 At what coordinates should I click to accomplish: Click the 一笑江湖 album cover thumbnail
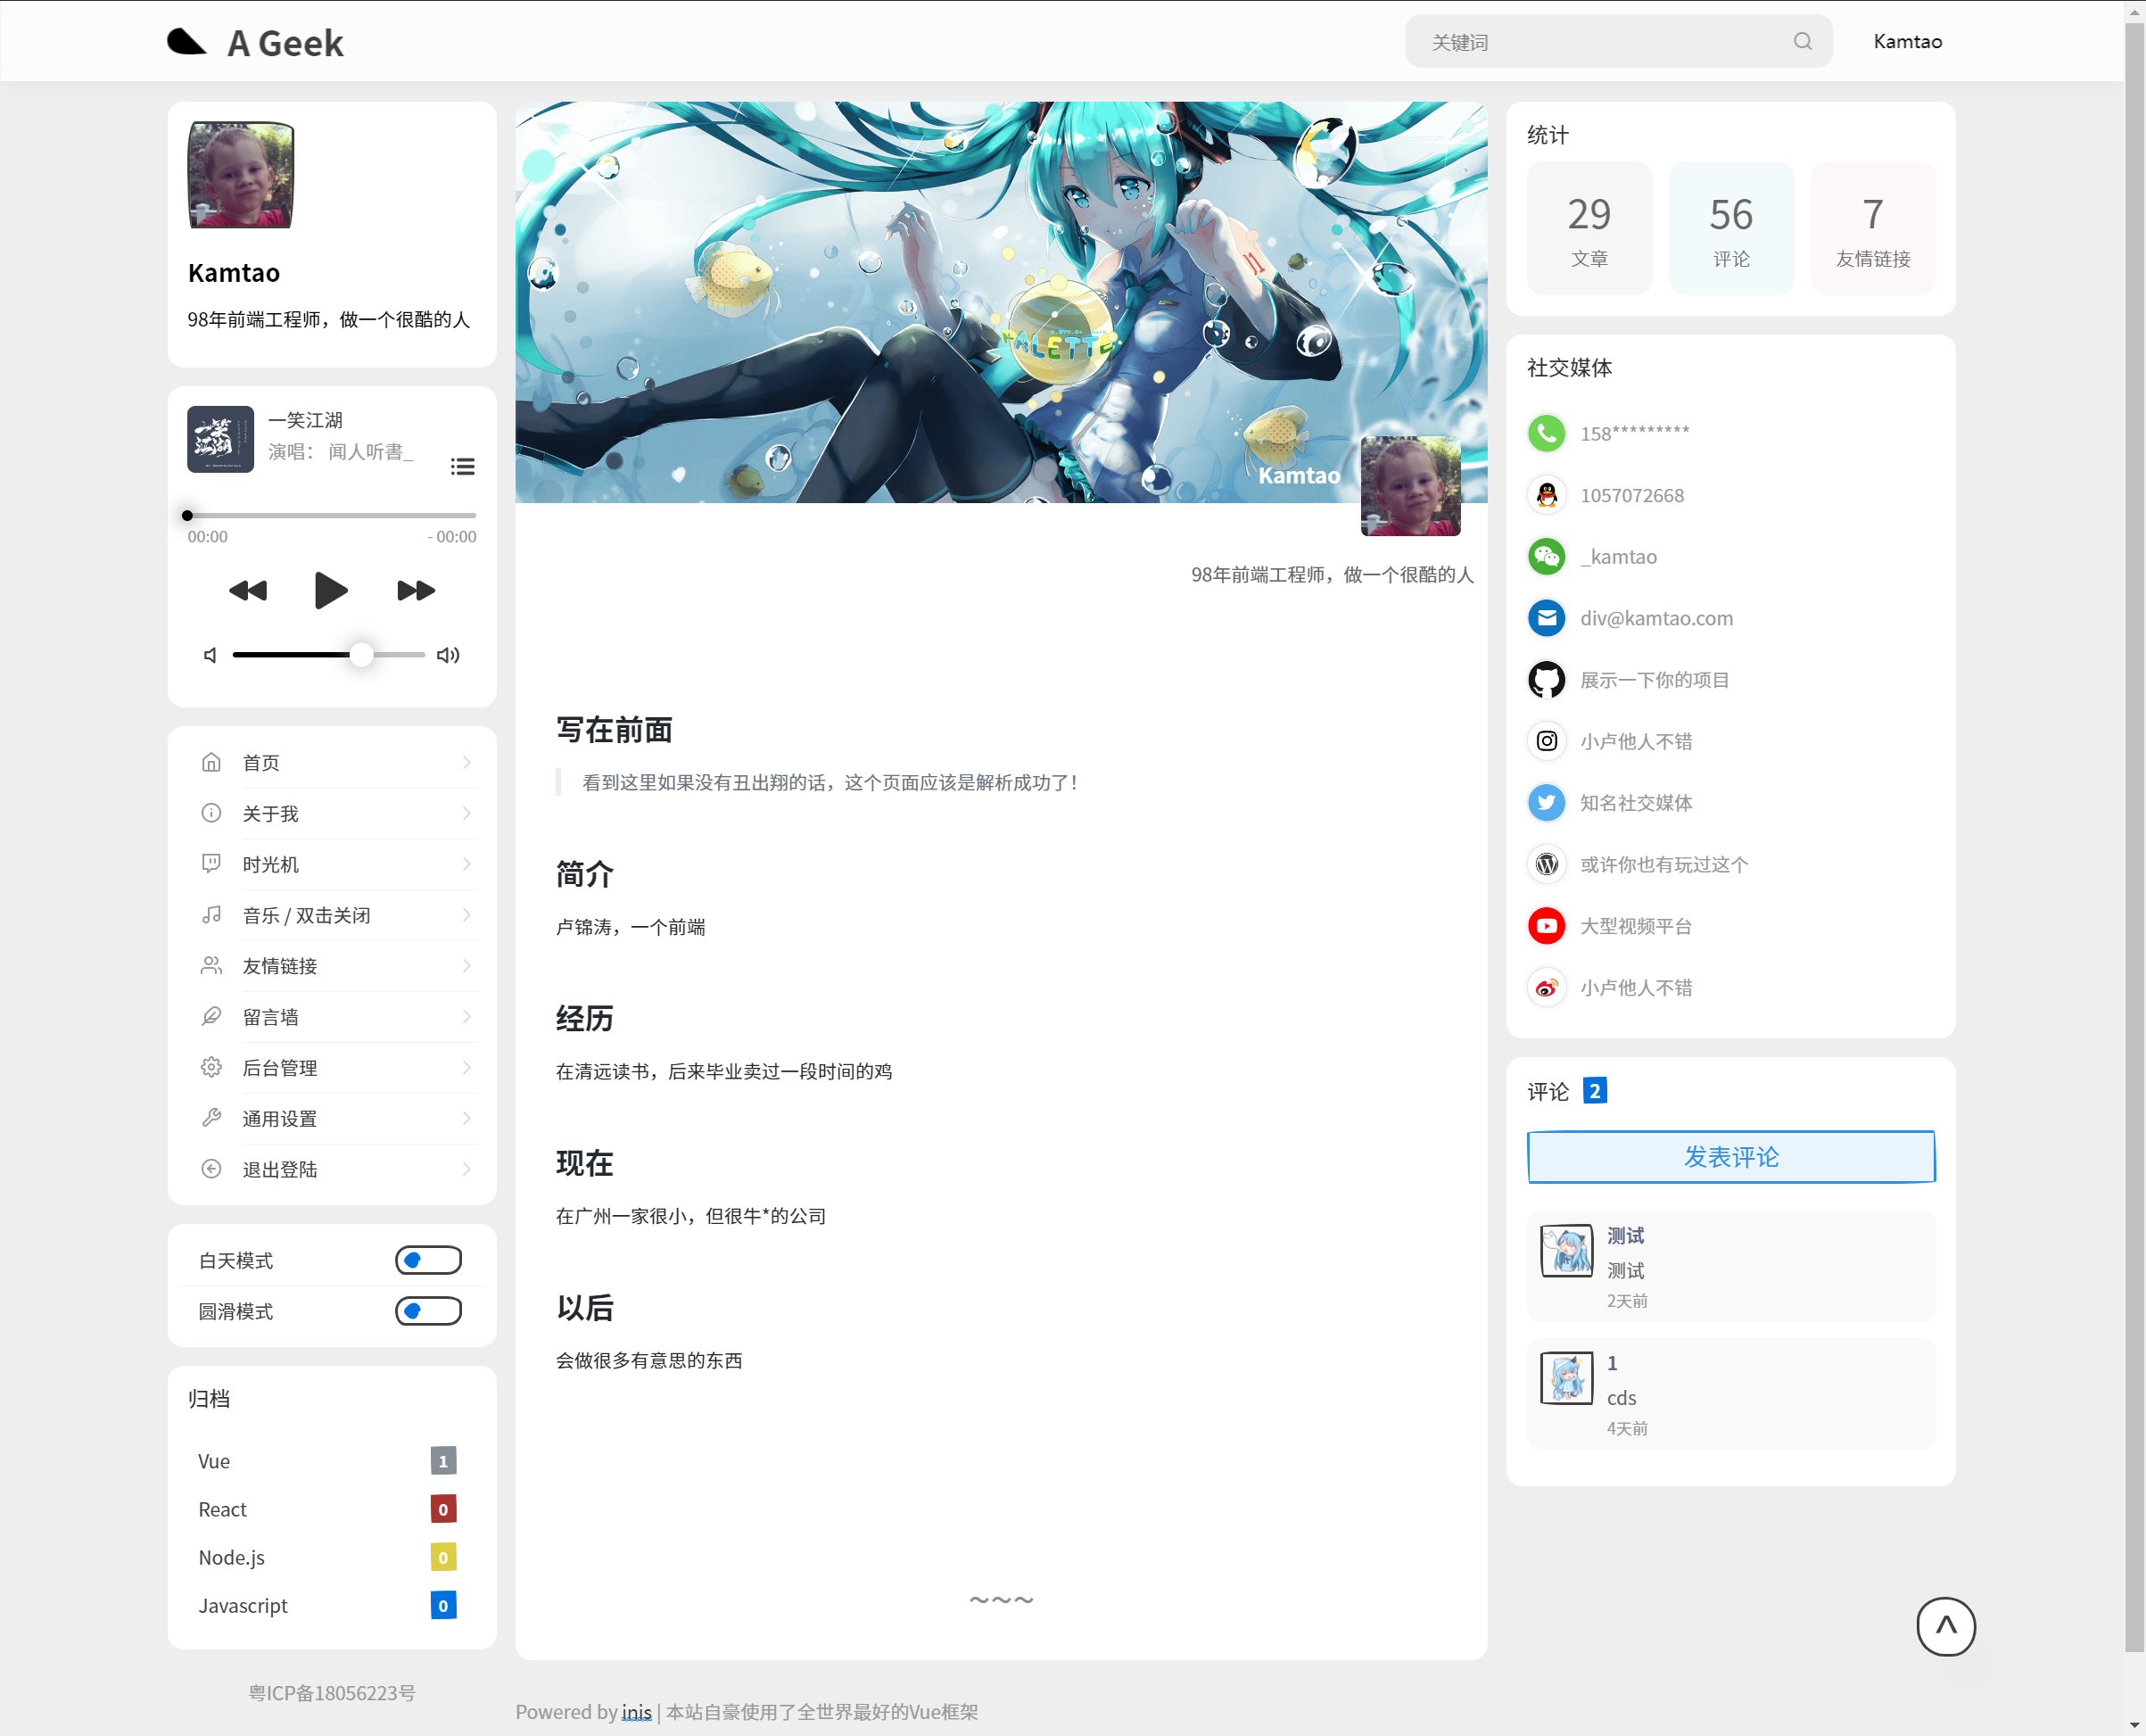pyautogui.click(x=220, y=439)
